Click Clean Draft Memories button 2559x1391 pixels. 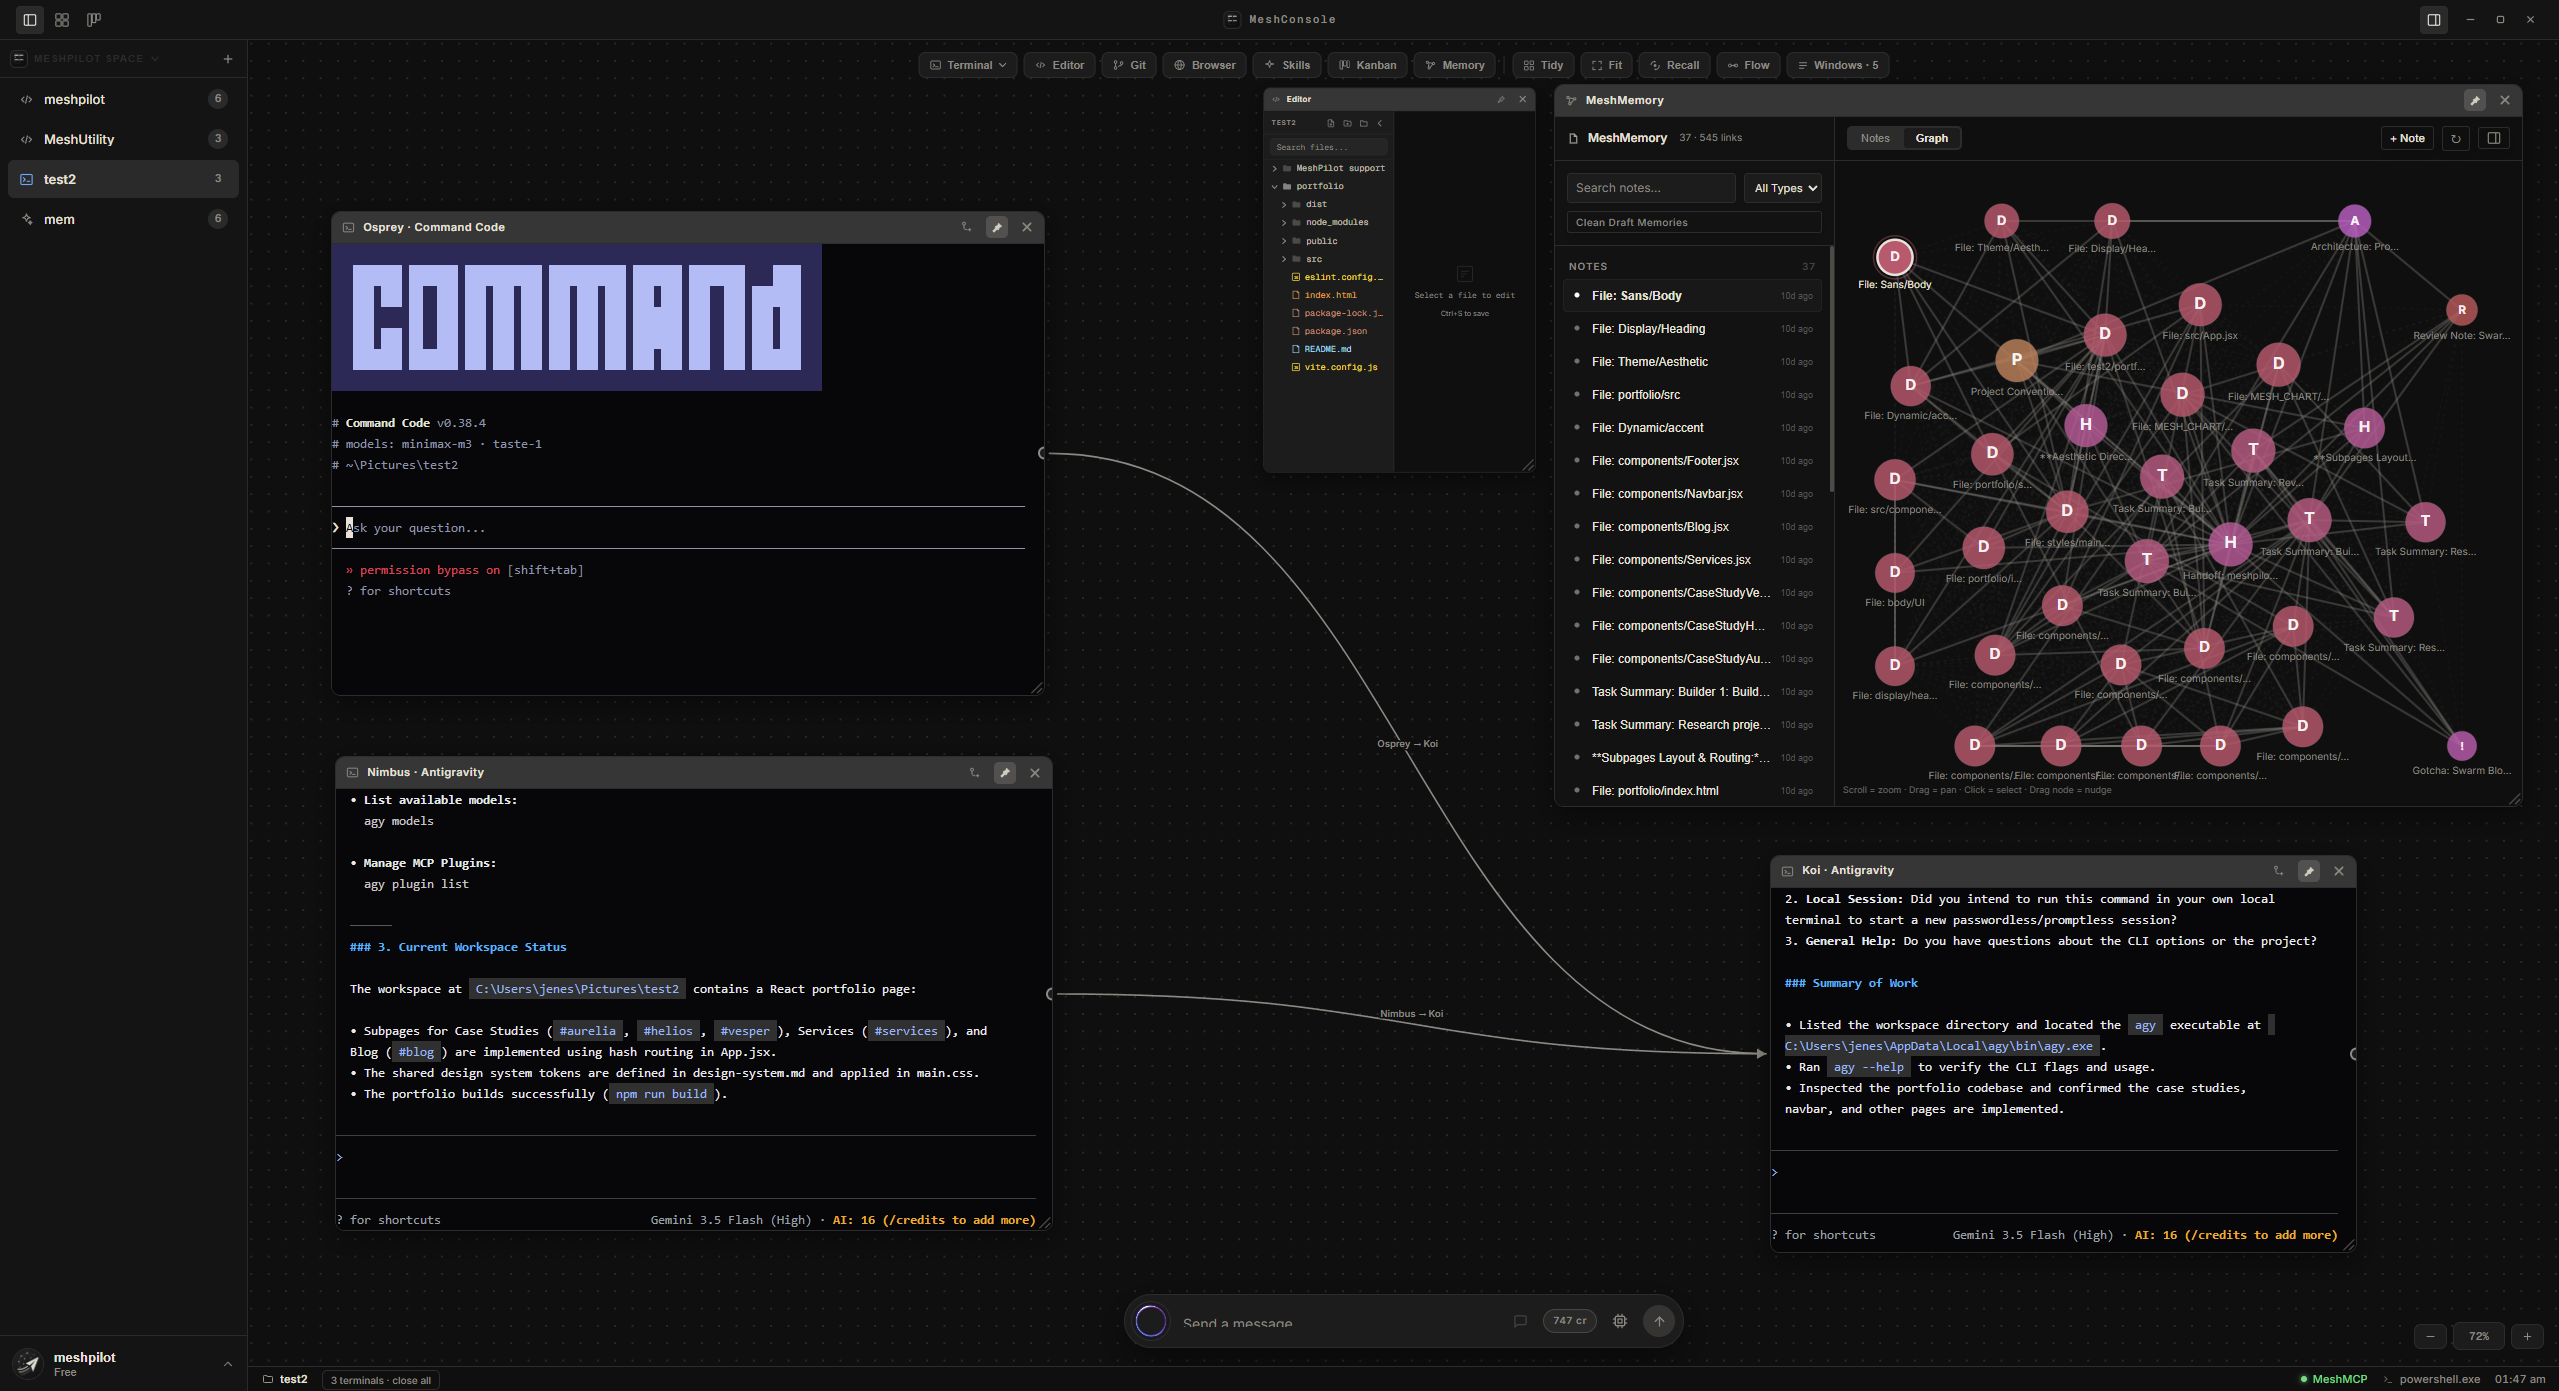(1694, 222)
